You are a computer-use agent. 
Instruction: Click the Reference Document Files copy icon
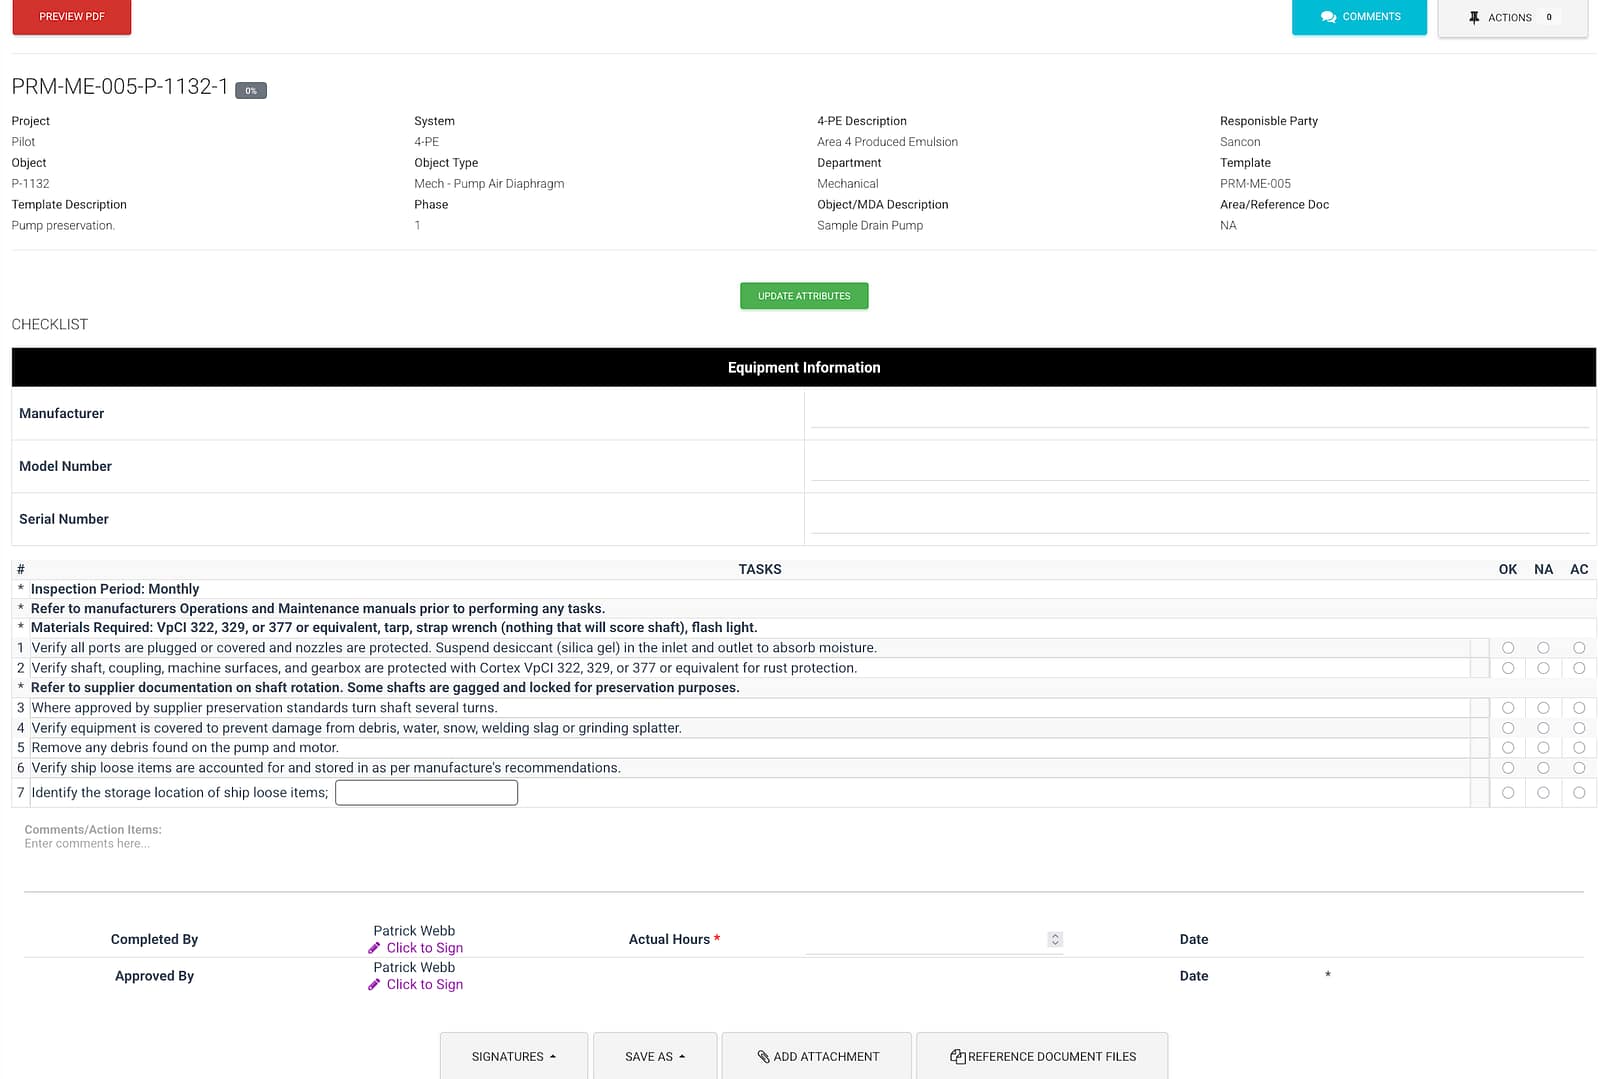coord(957,1057)
